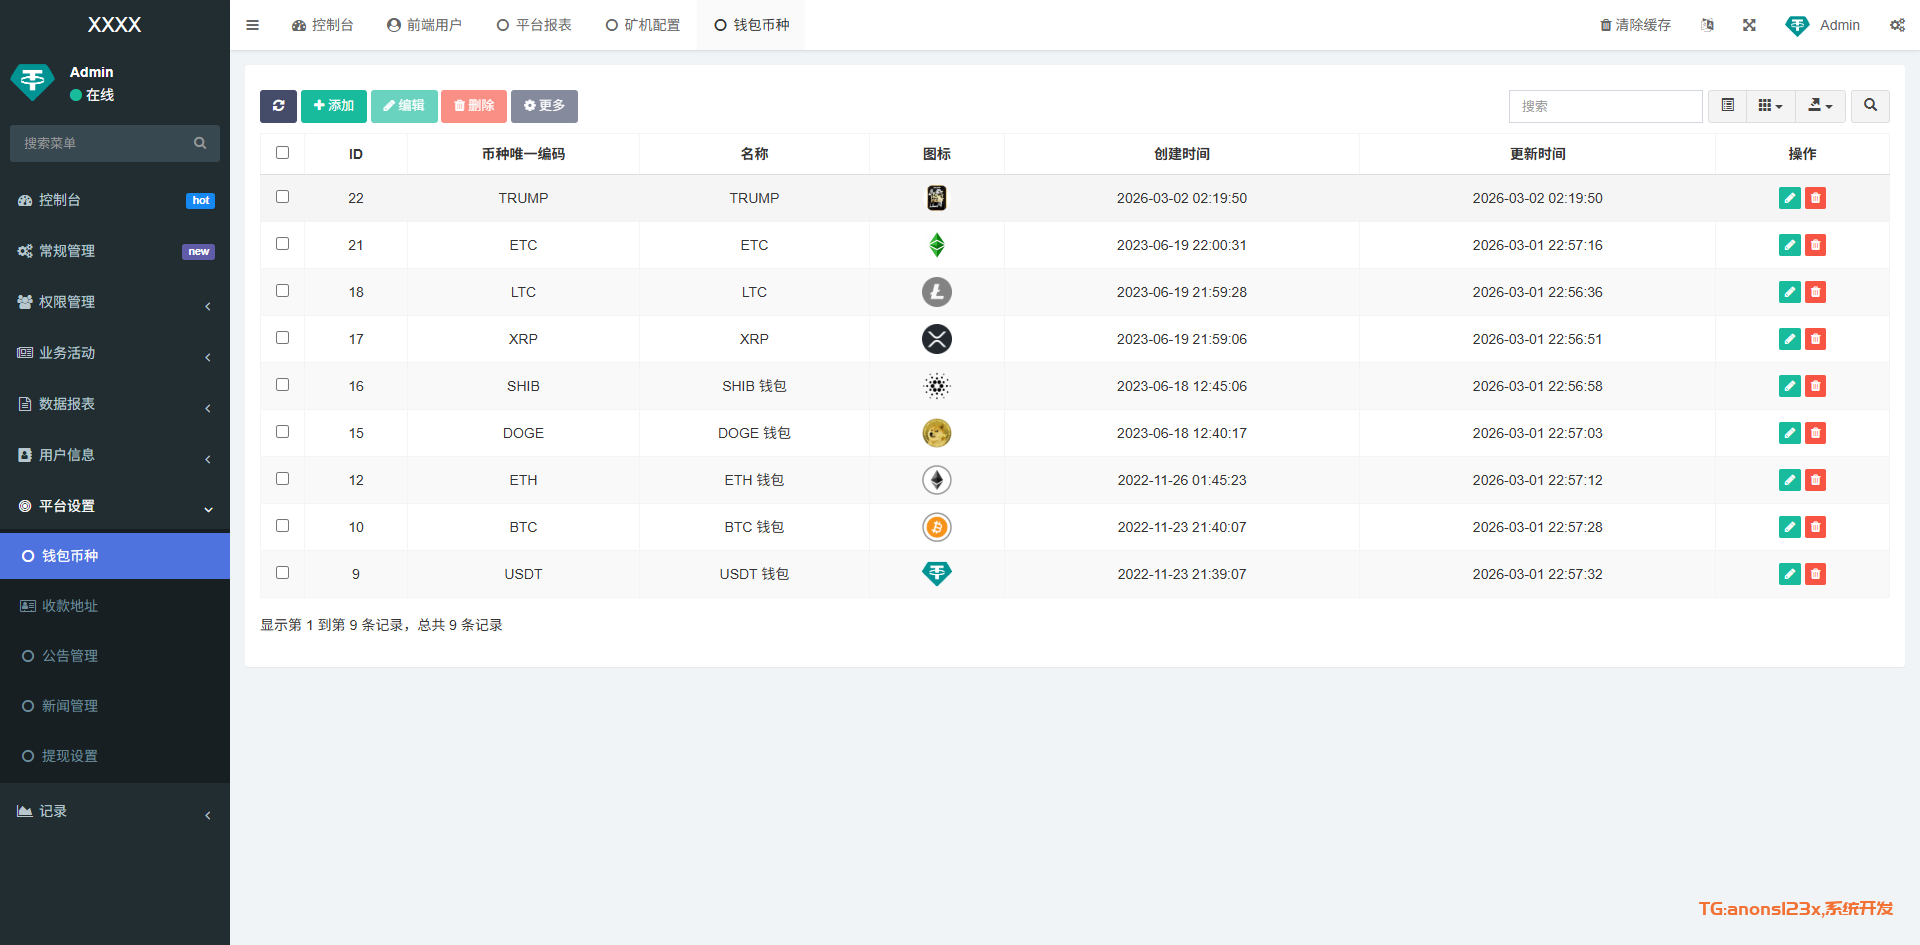Toggle the sidebar with hamburger icon
This screenshot has height=945, width=1920.
coord(252,25)
